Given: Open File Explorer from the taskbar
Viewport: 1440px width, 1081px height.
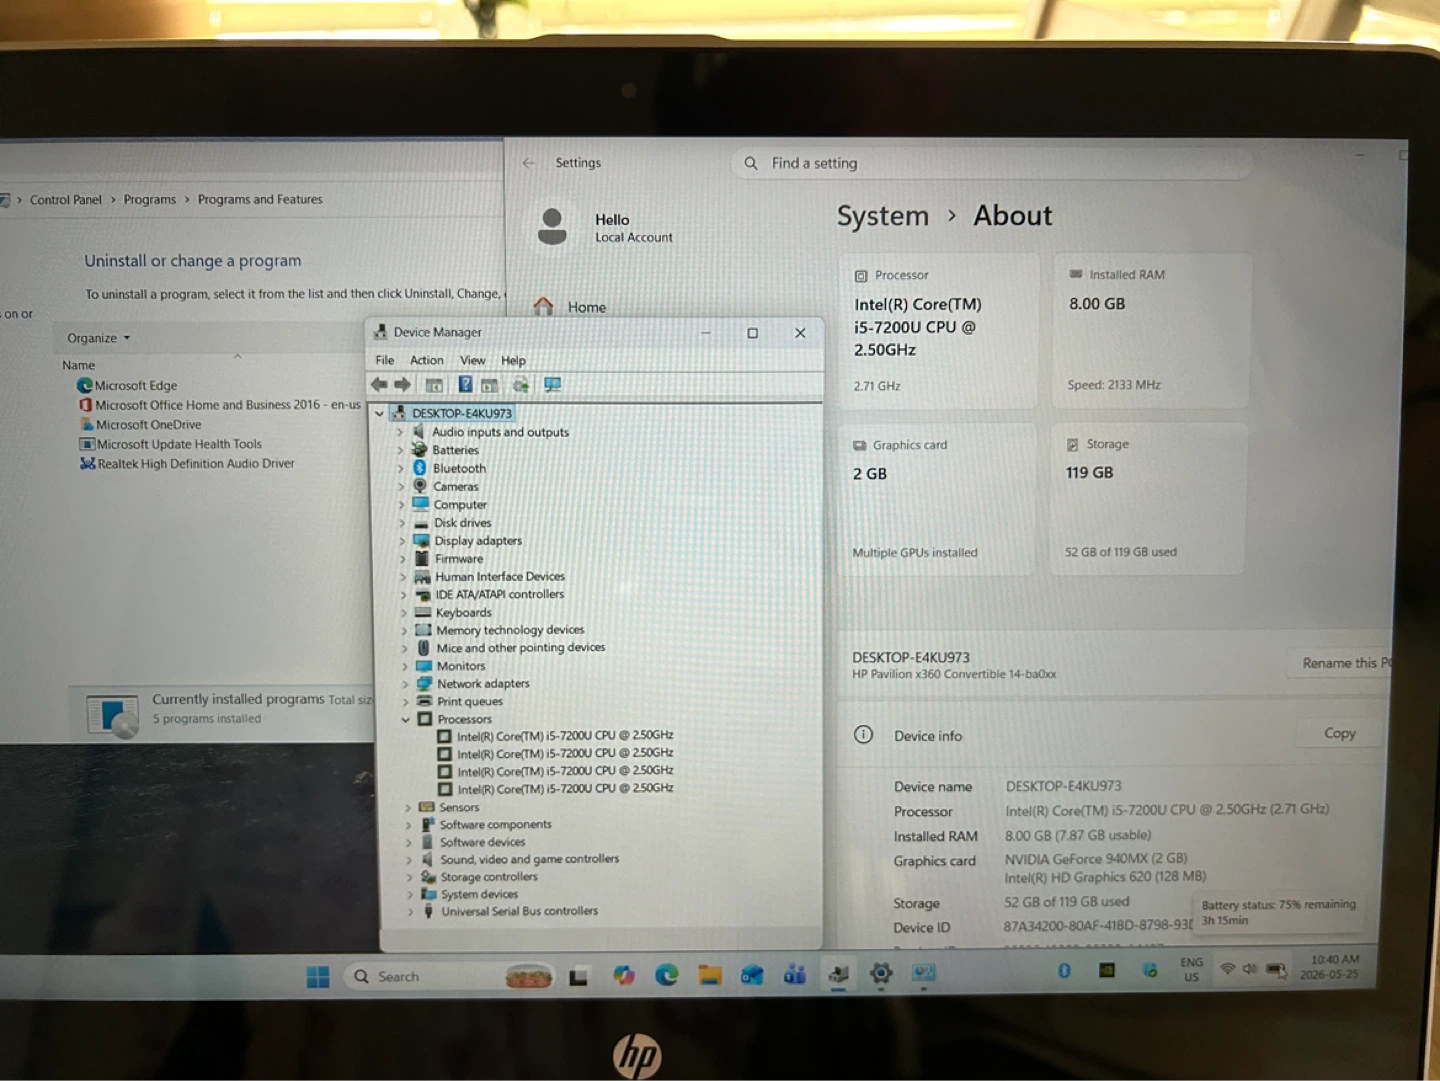Looking at the screenshot, I should click(x=710, y=975).
